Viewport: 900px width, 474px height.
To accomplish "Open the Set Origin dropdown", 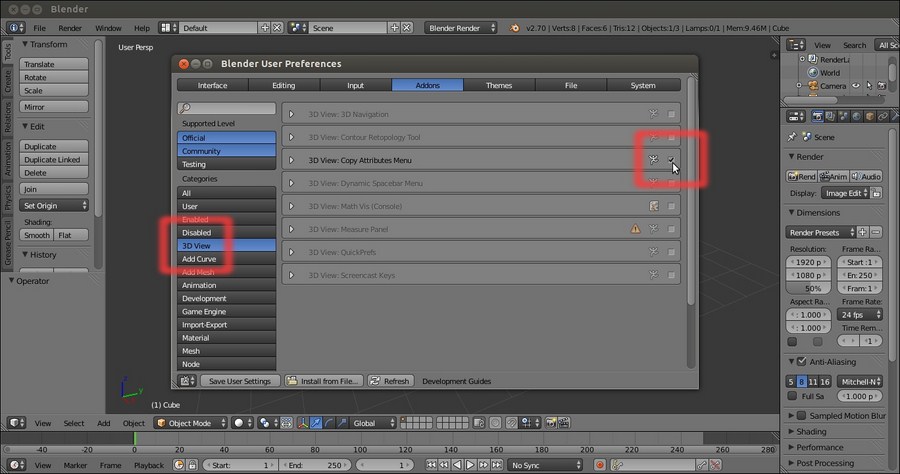I will 54,205.
